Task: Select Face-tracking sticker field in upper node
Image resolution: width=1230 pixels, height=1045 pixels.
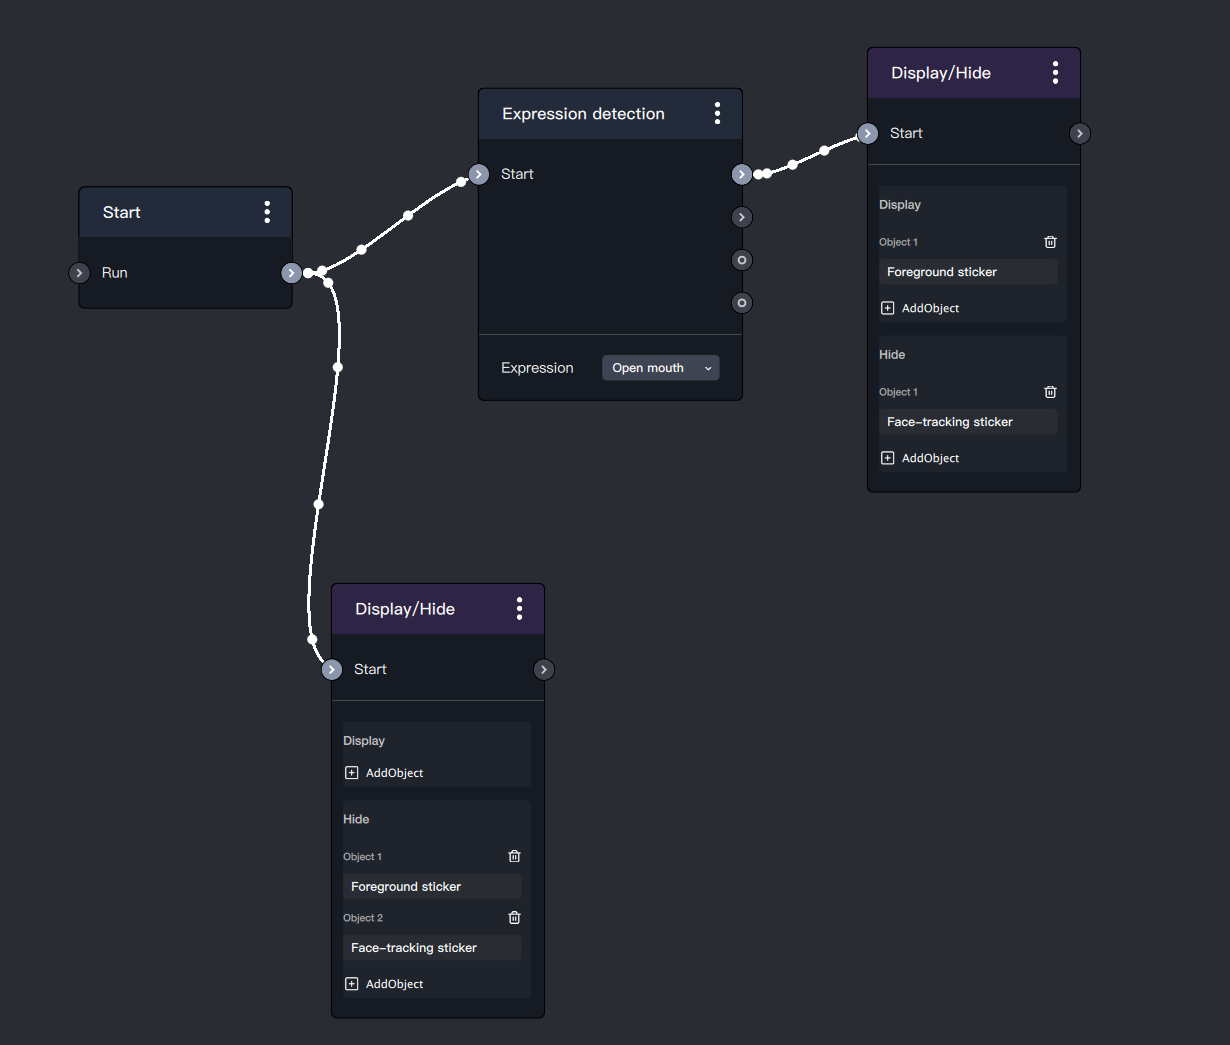Action: [968, 422]
